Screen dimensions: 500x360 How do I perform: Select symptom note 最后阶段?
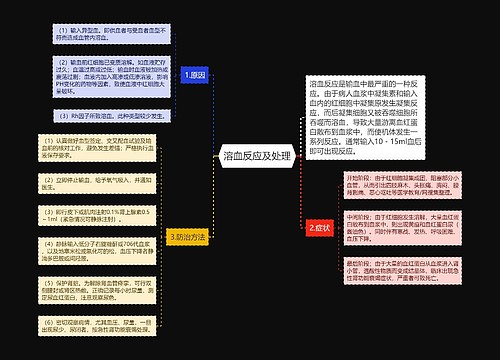click(403, 271)
